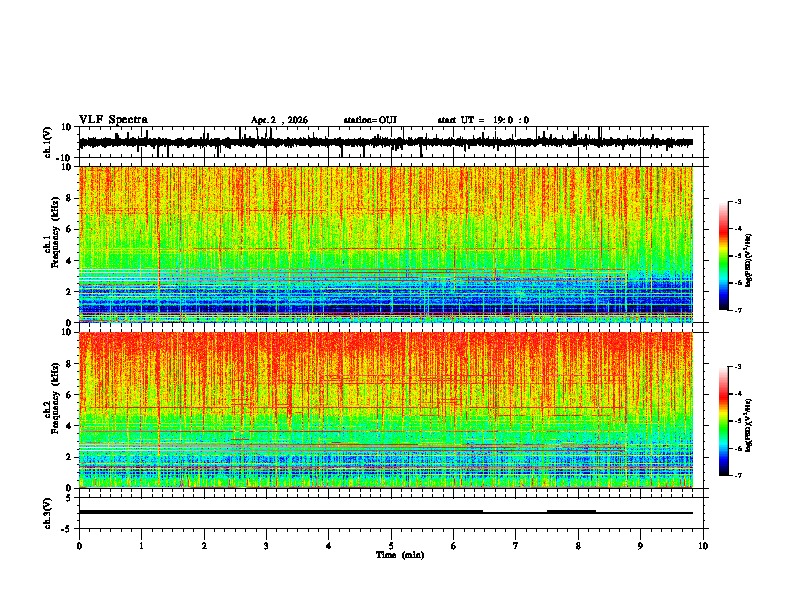Click the "VLF Spectra" plot title
The height and width of the screenshot is (612, 792).
tap(114, 119)
